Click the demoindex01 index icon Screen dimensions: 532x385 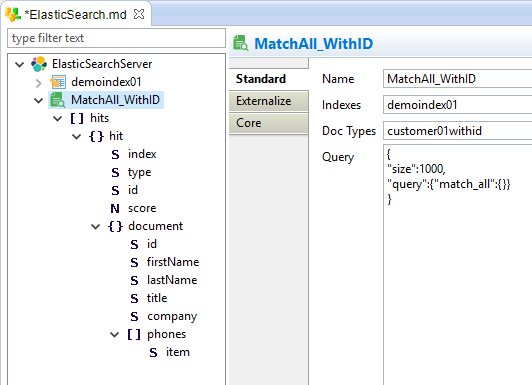[58, 82]
